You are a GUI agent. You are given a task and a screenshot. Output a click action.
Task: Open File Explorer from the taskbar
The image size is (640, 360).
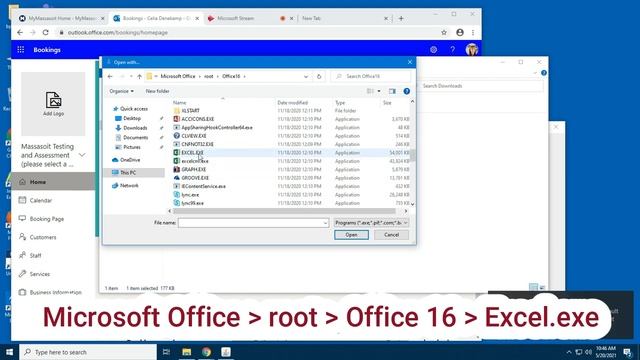pos(187,352)
